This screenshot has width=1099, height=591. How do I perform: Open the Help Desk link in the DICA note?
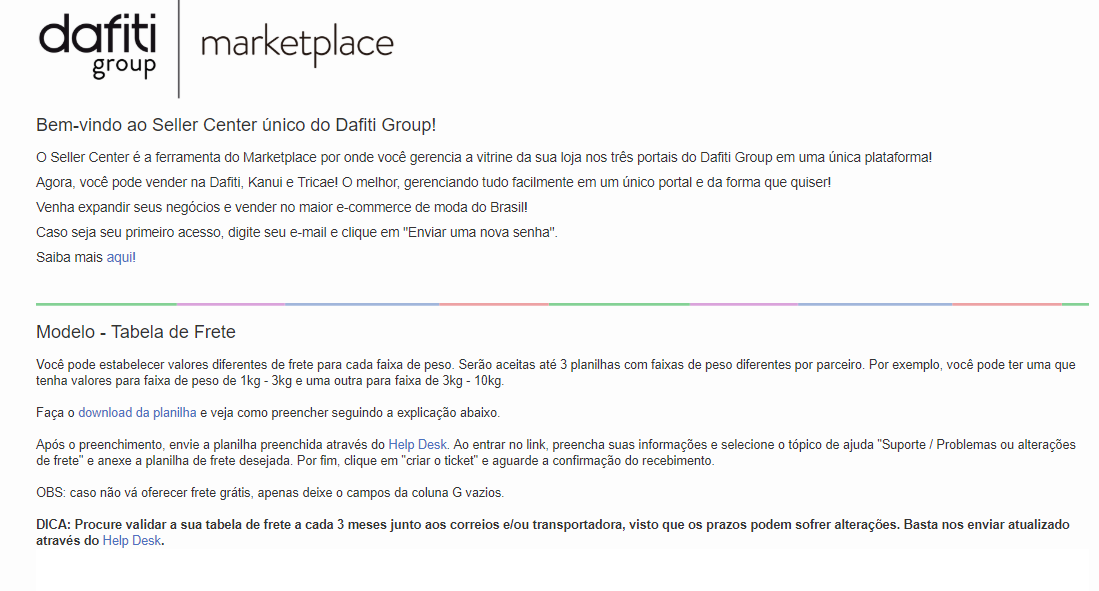[x=132, y=541]
